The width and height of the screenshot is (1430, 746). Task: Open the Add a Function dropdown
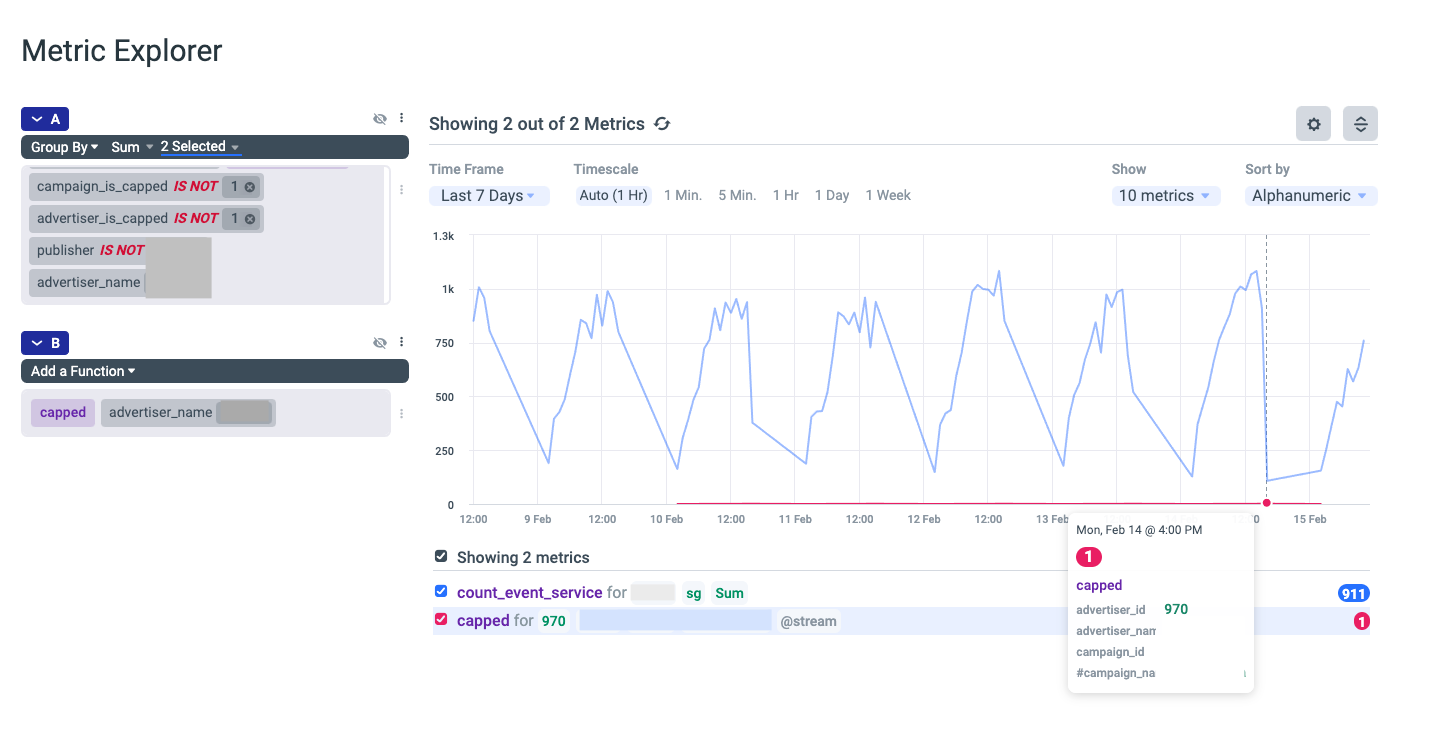[x=82, y=371]
